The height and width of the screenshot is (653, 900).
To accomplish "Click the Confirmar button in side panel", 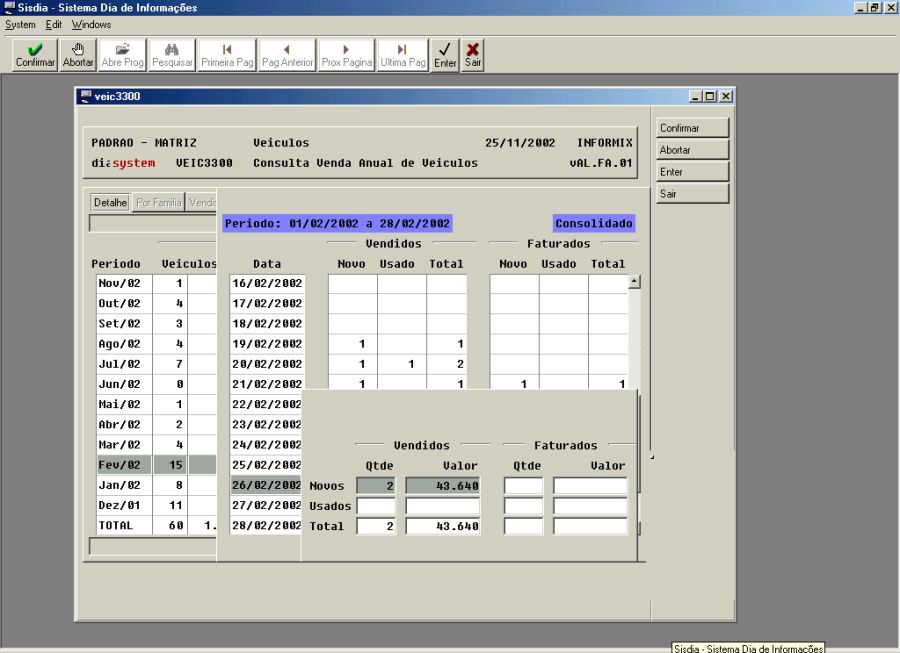I will point(692,128).
